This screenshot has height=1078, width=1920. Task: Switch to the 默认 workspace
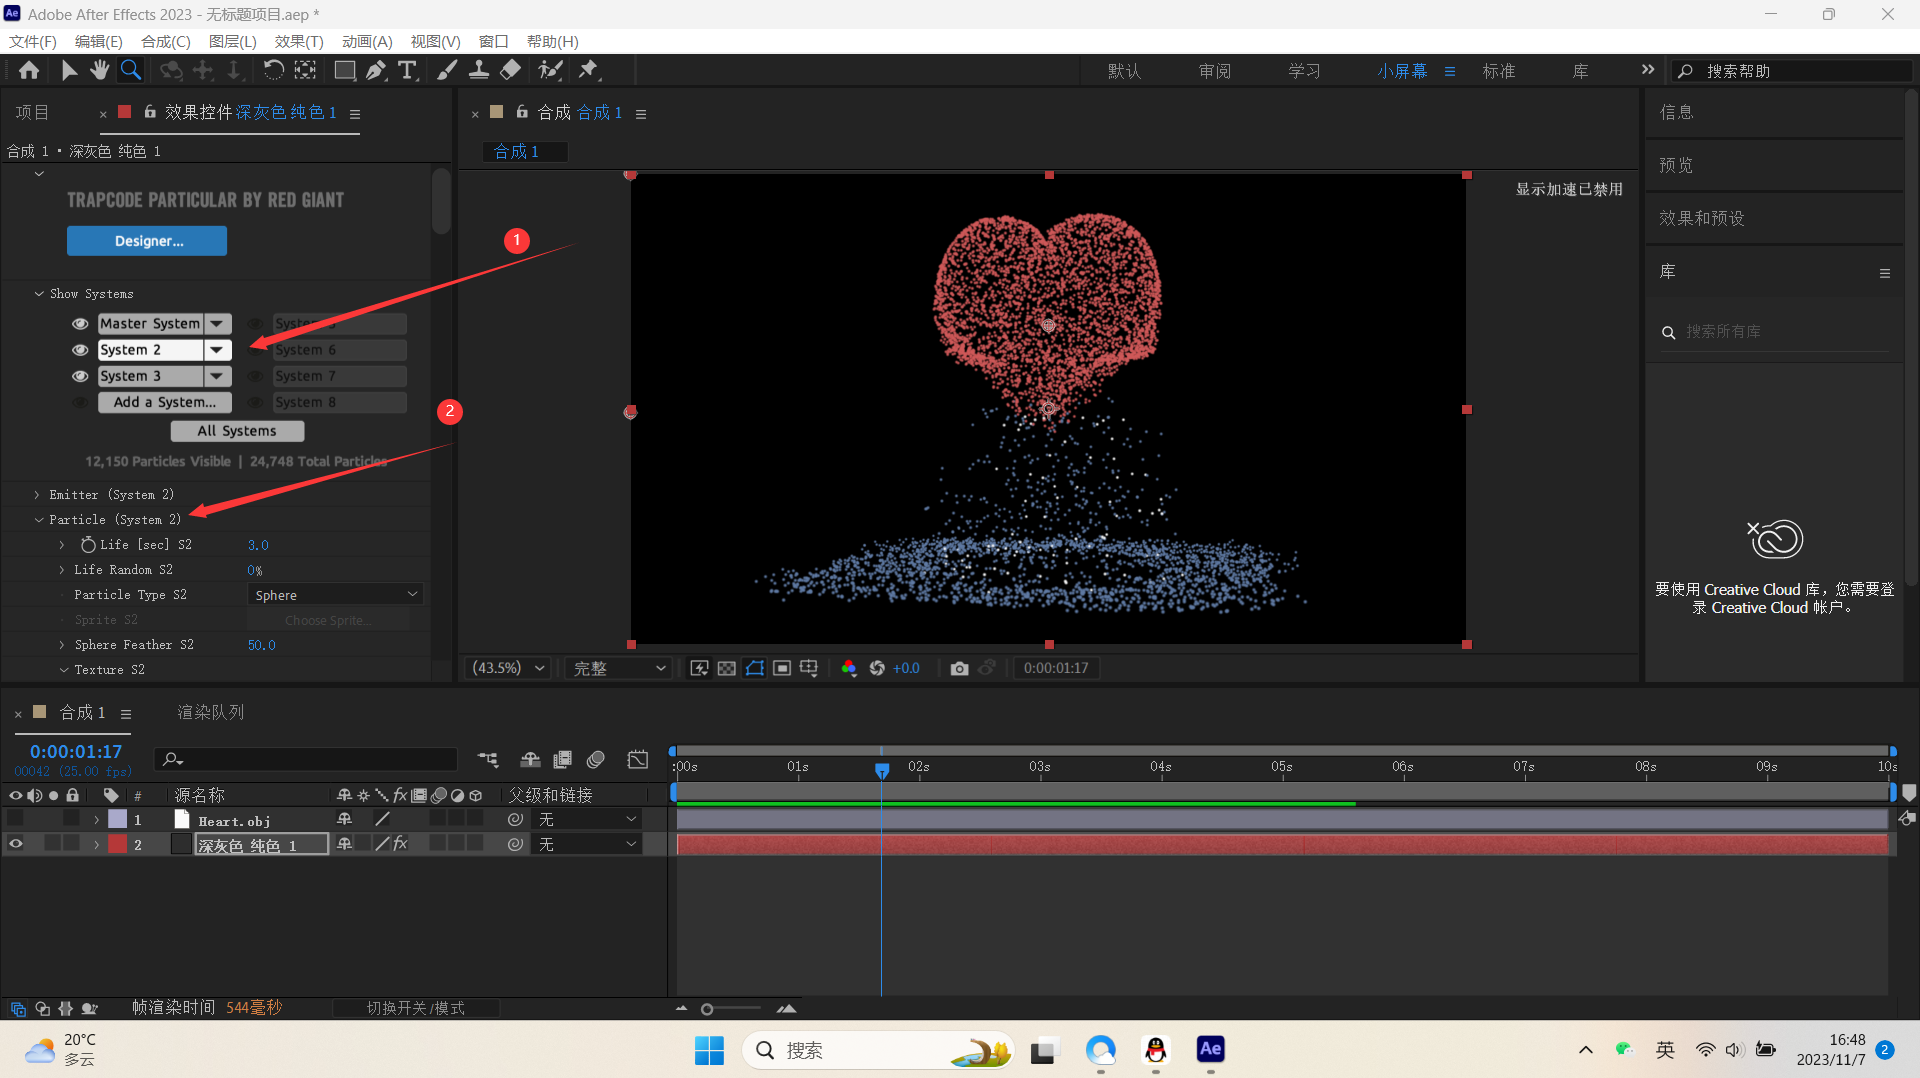(x=1124, y=71)
